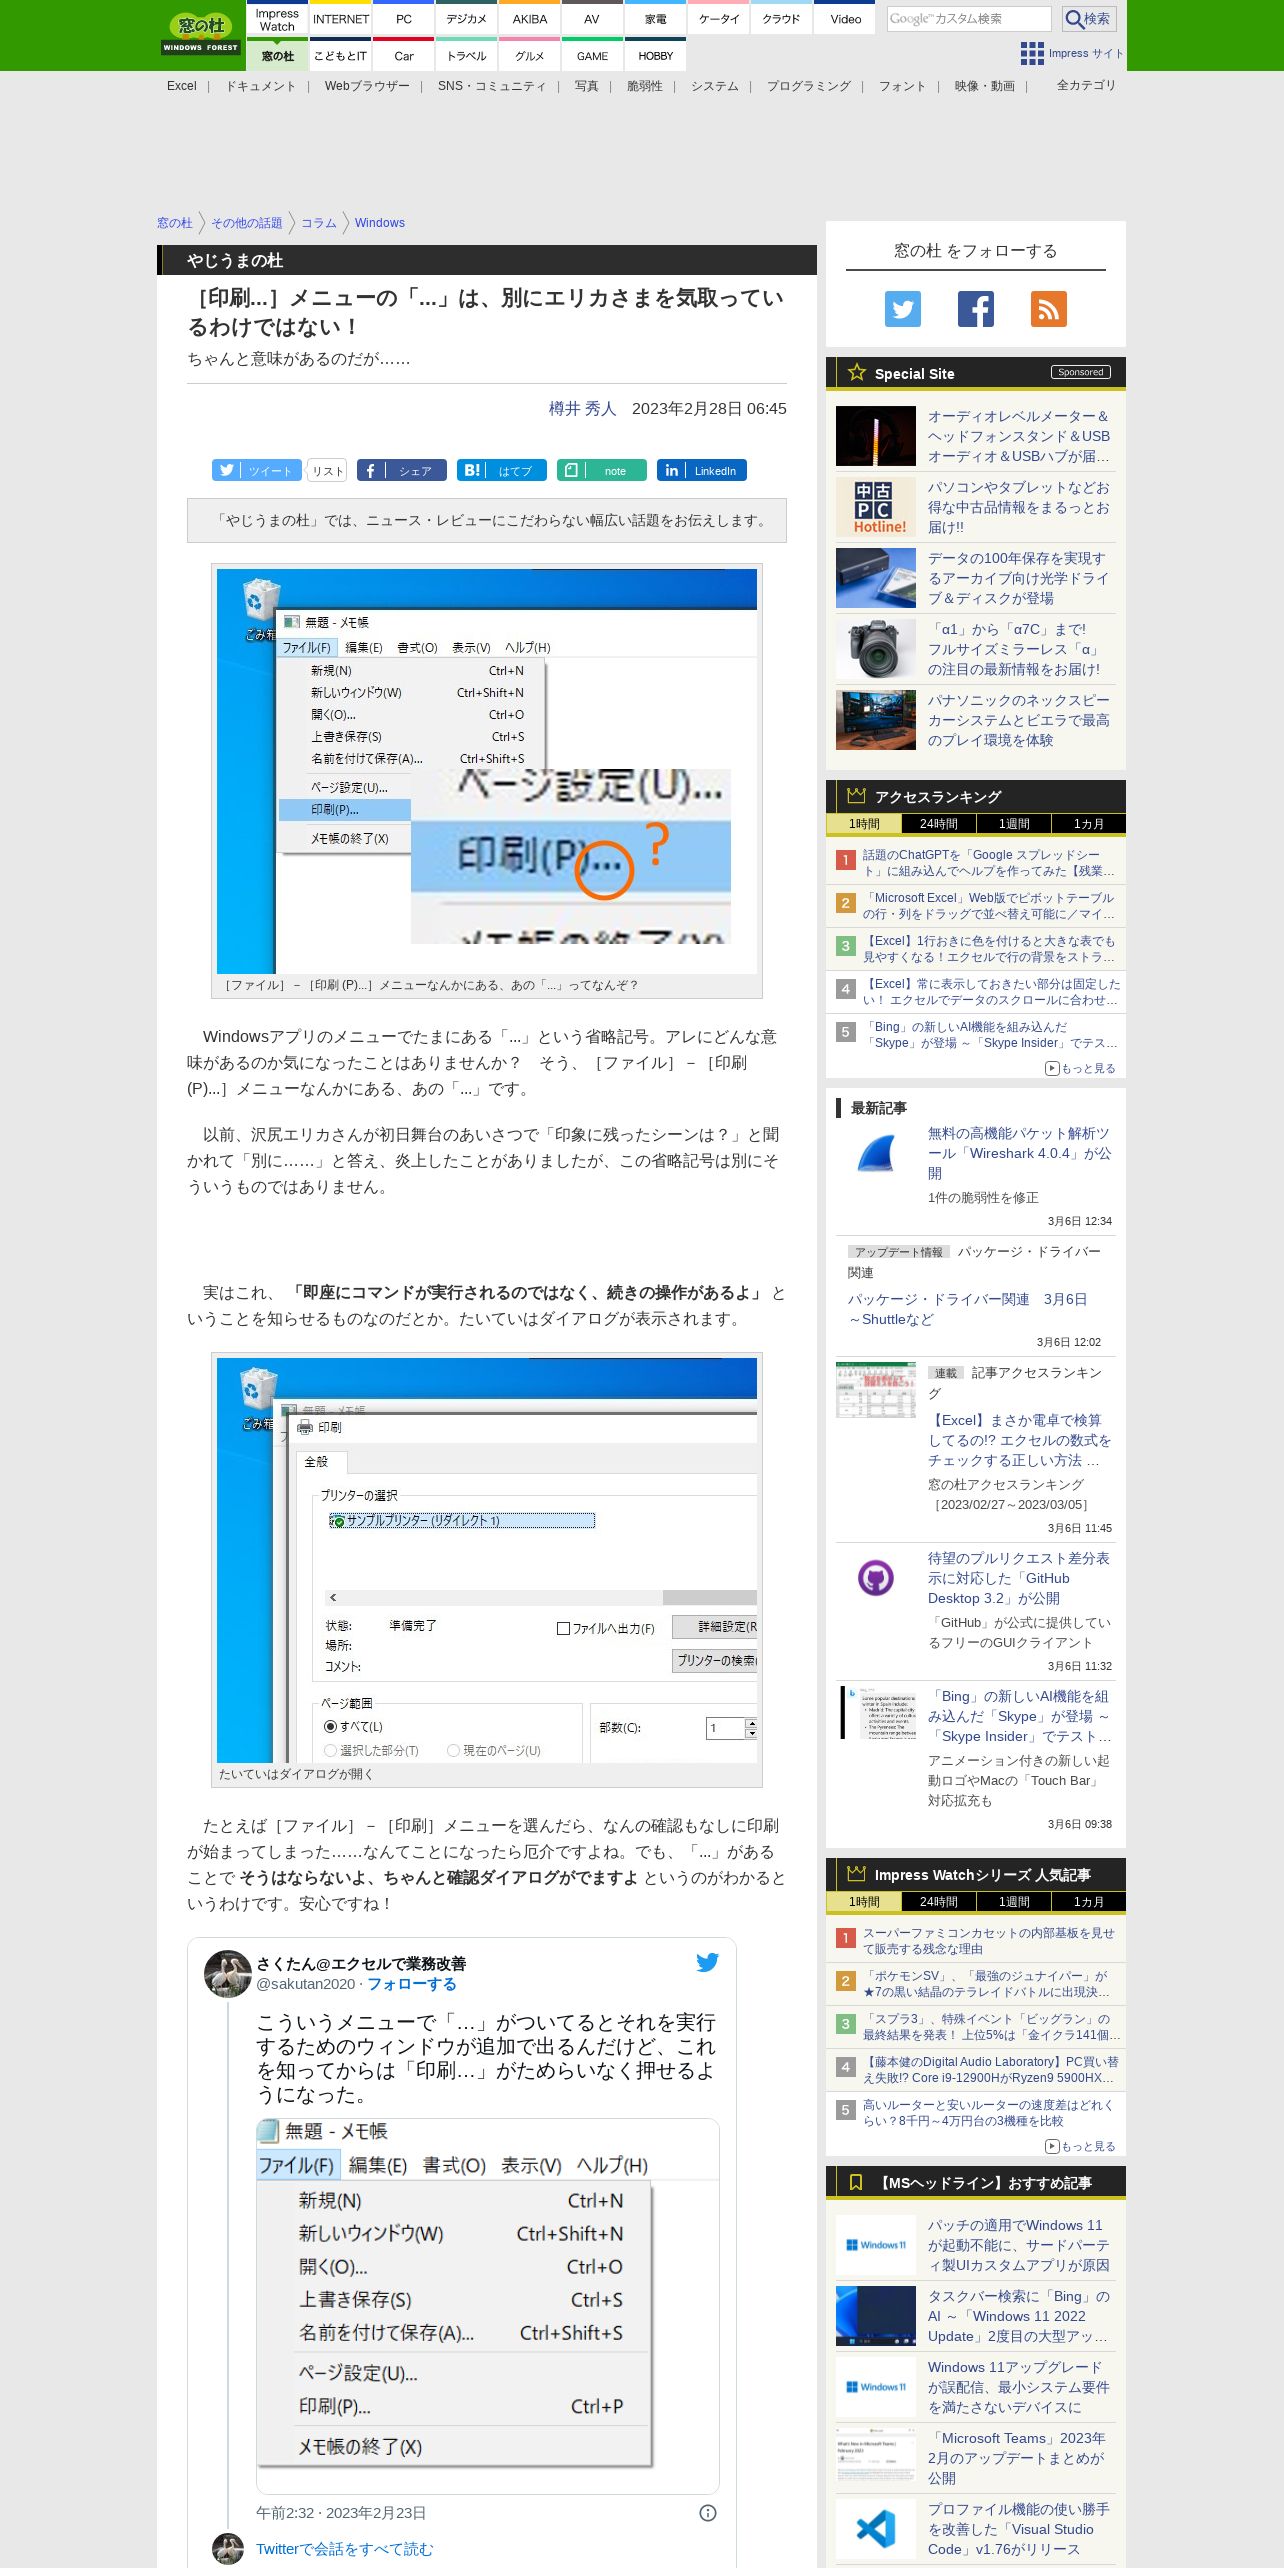Image resolution: width=1284 pixels, height=2568 pixels.
Task: Click the sakutan2020 tweet avatar
Action: [x=228, y=1973]
